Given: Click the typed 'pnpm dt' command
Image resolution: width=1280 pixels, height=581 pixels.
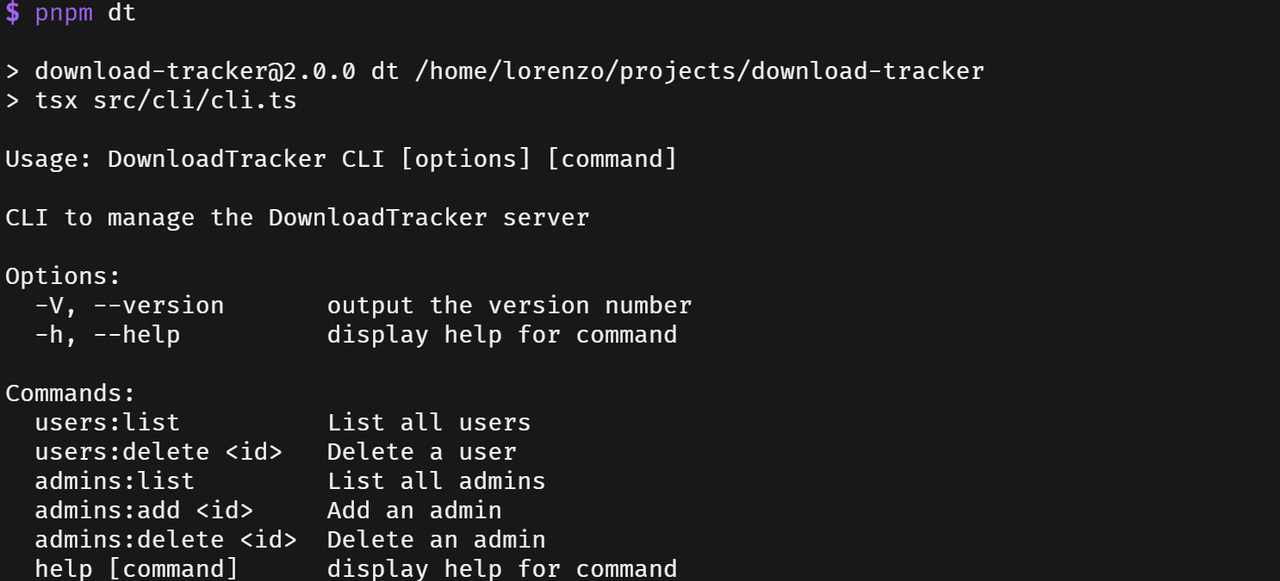Looking at the screenshot, I should tap(85, 13).
